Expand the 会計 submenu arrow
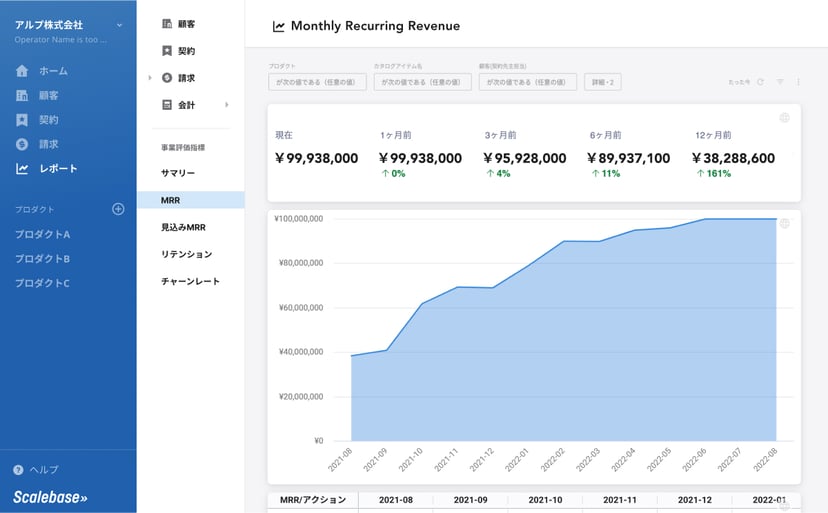Viewport: 828px width, 513px height. [227, 105]
